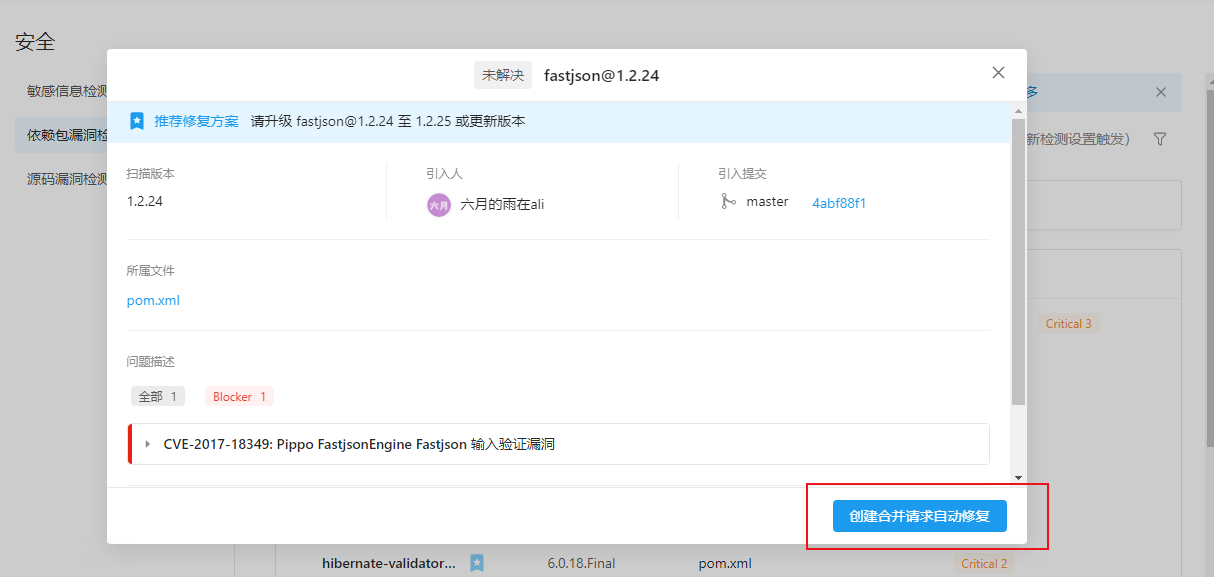Click the filter funnel icon in background page
The image size is (1214, 577).
pyautogui.click(x=1160, y=139)
